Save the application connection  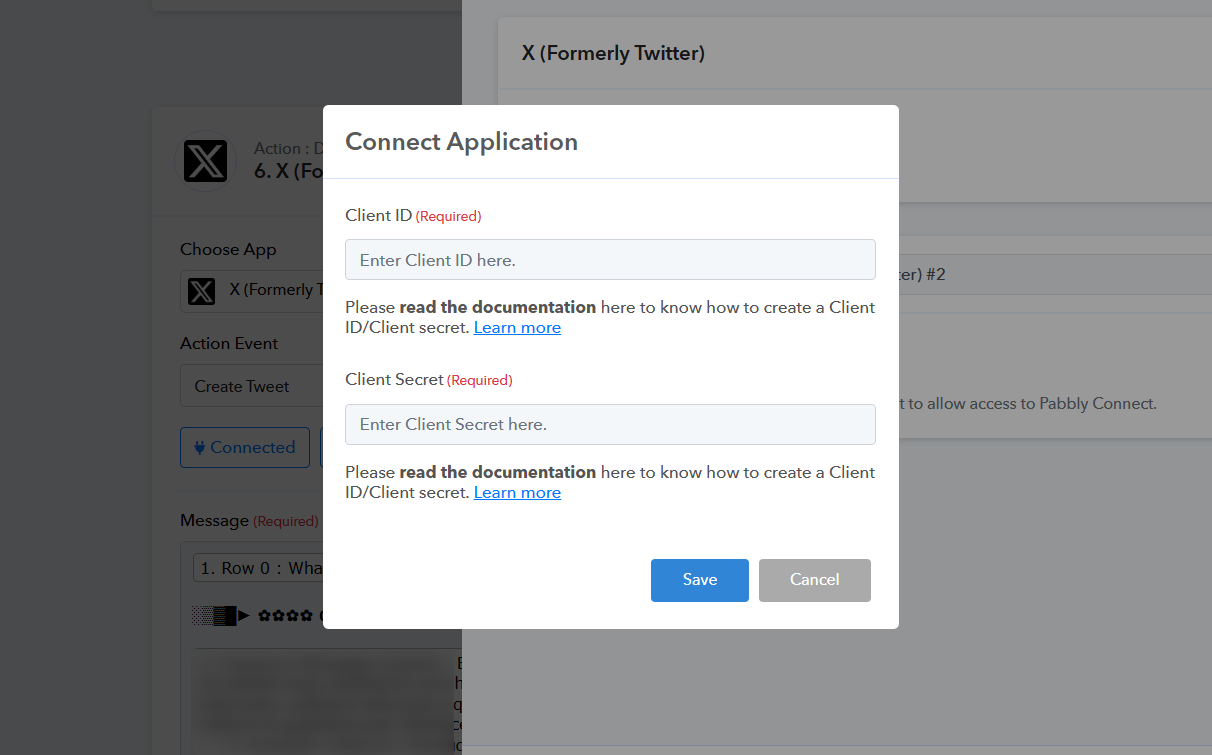(700, 580)
